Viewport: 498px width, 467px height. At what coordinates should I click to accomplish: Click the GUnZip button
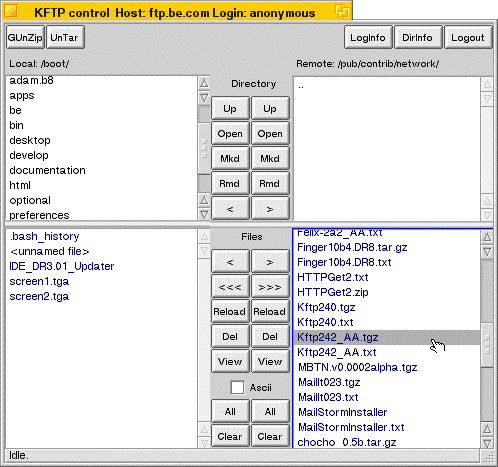25,37
